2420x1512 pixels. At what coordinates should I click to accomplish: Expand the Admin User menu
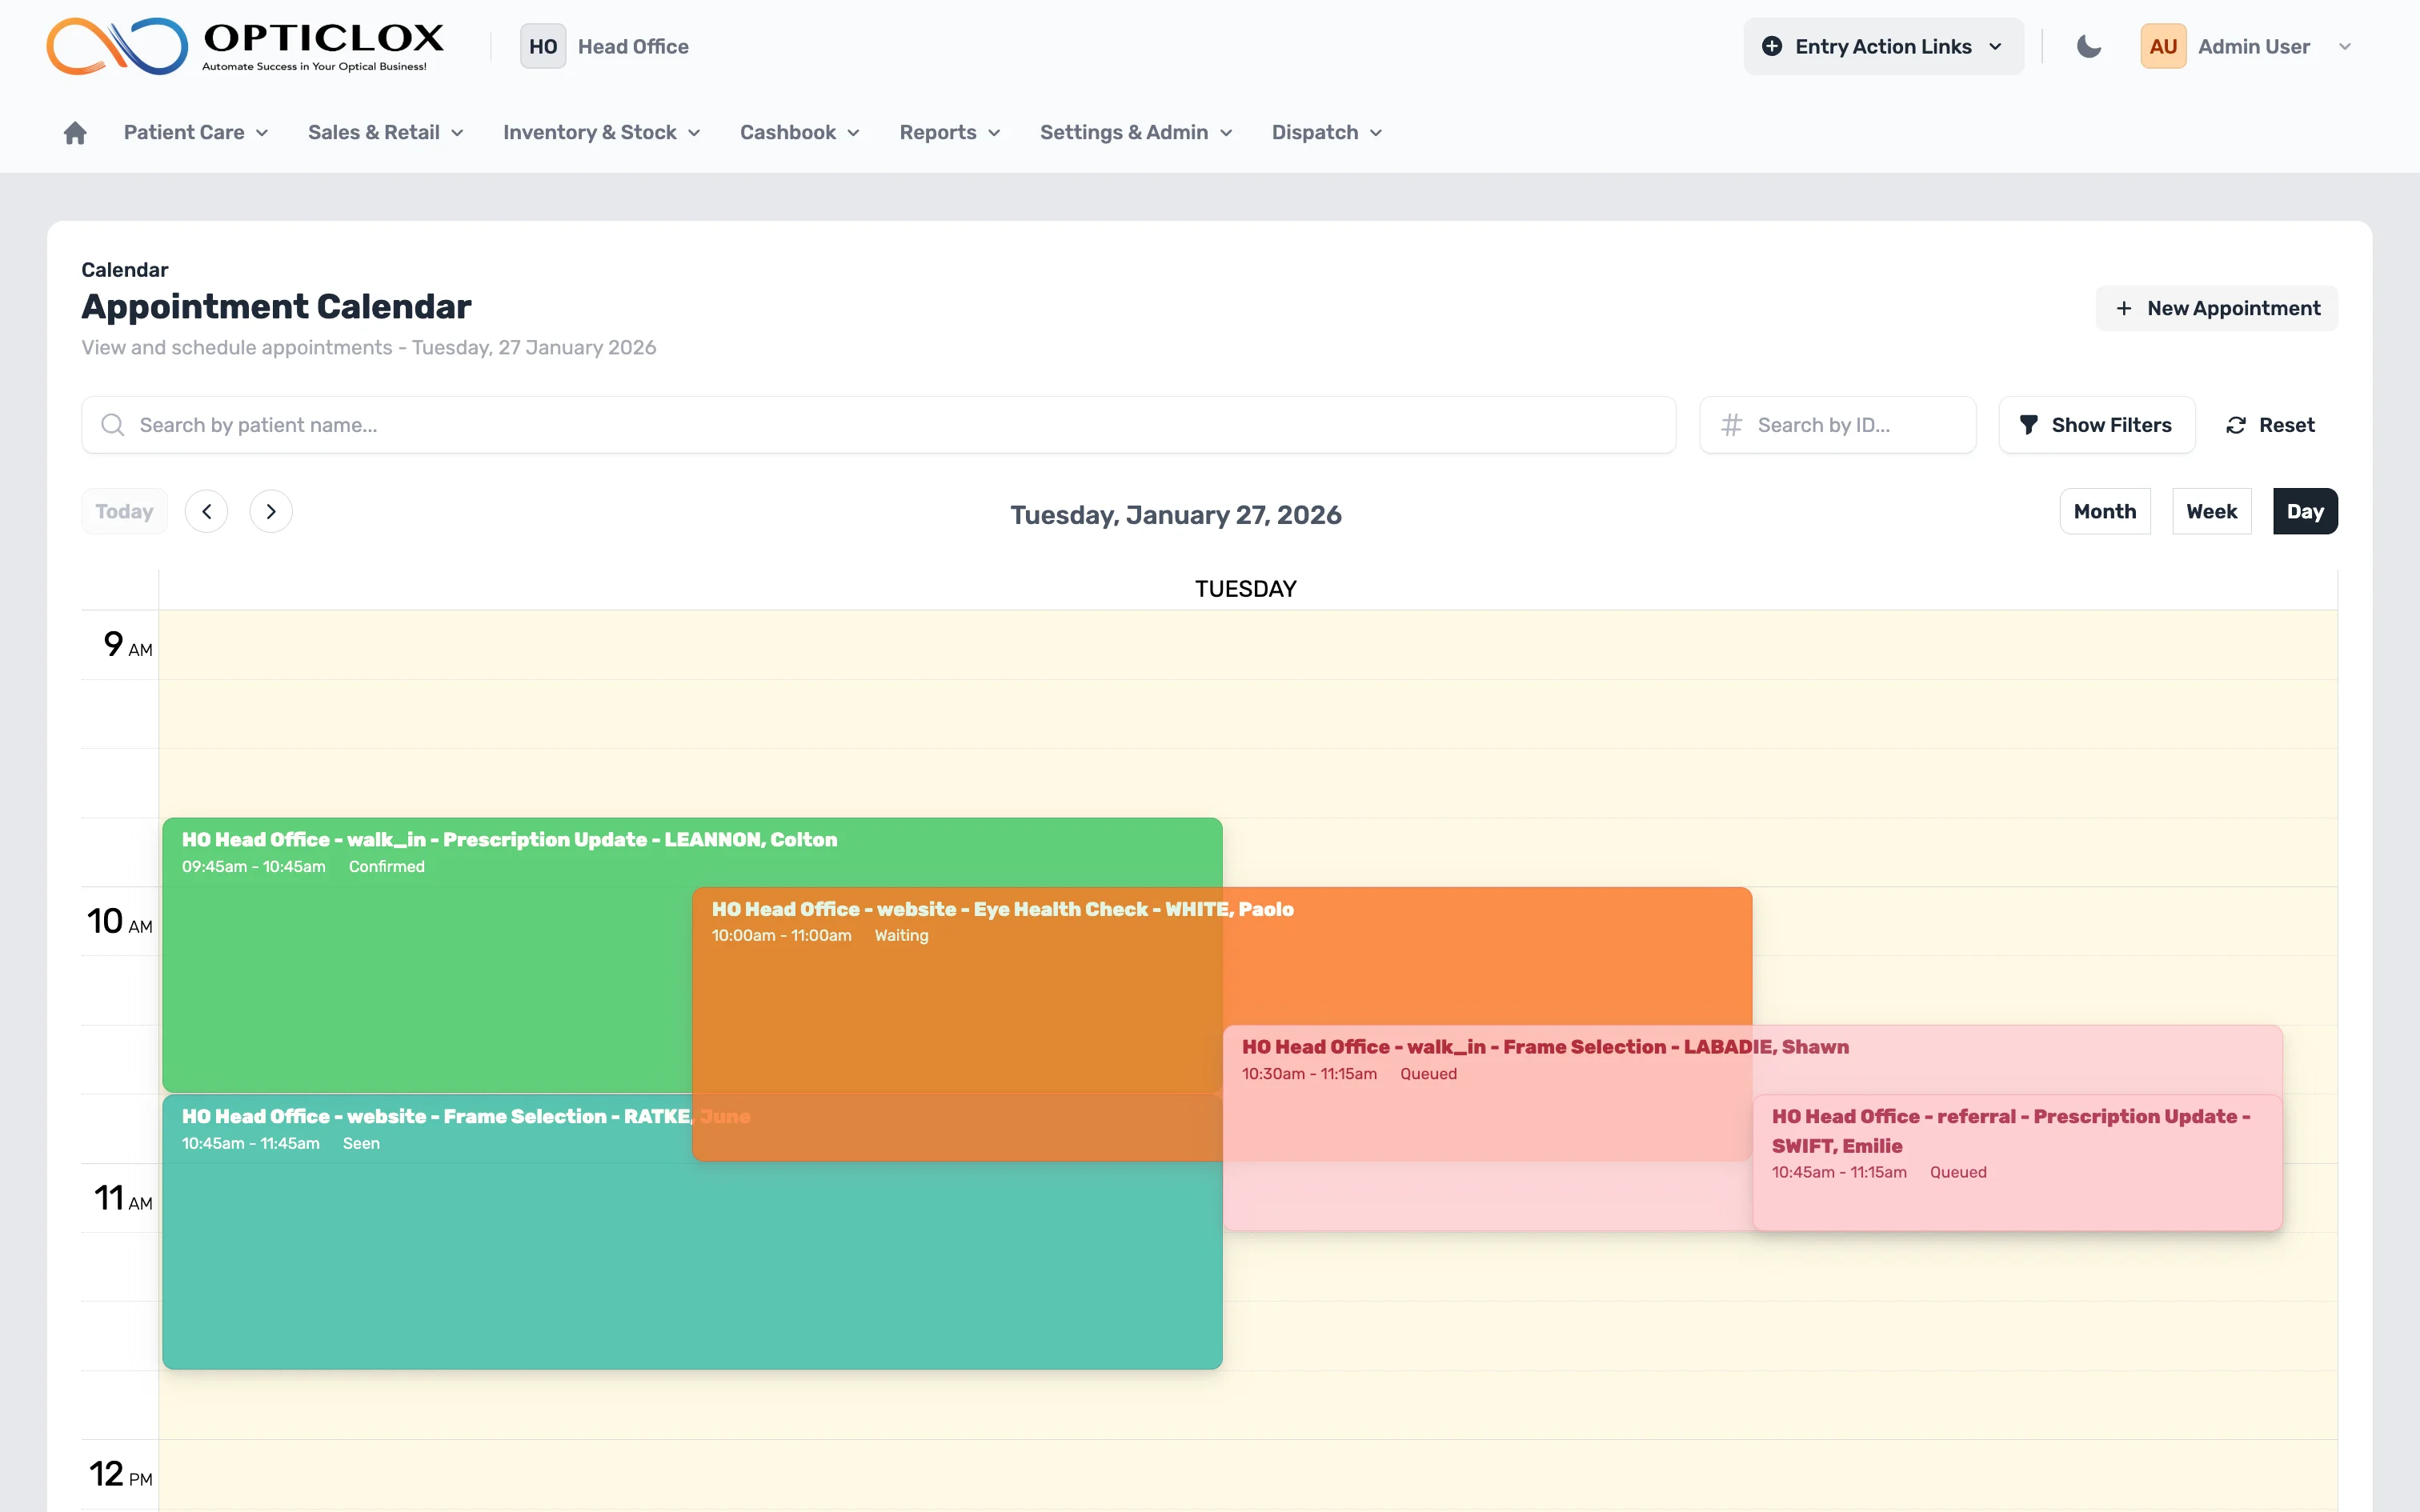[x=2345, y=46]
